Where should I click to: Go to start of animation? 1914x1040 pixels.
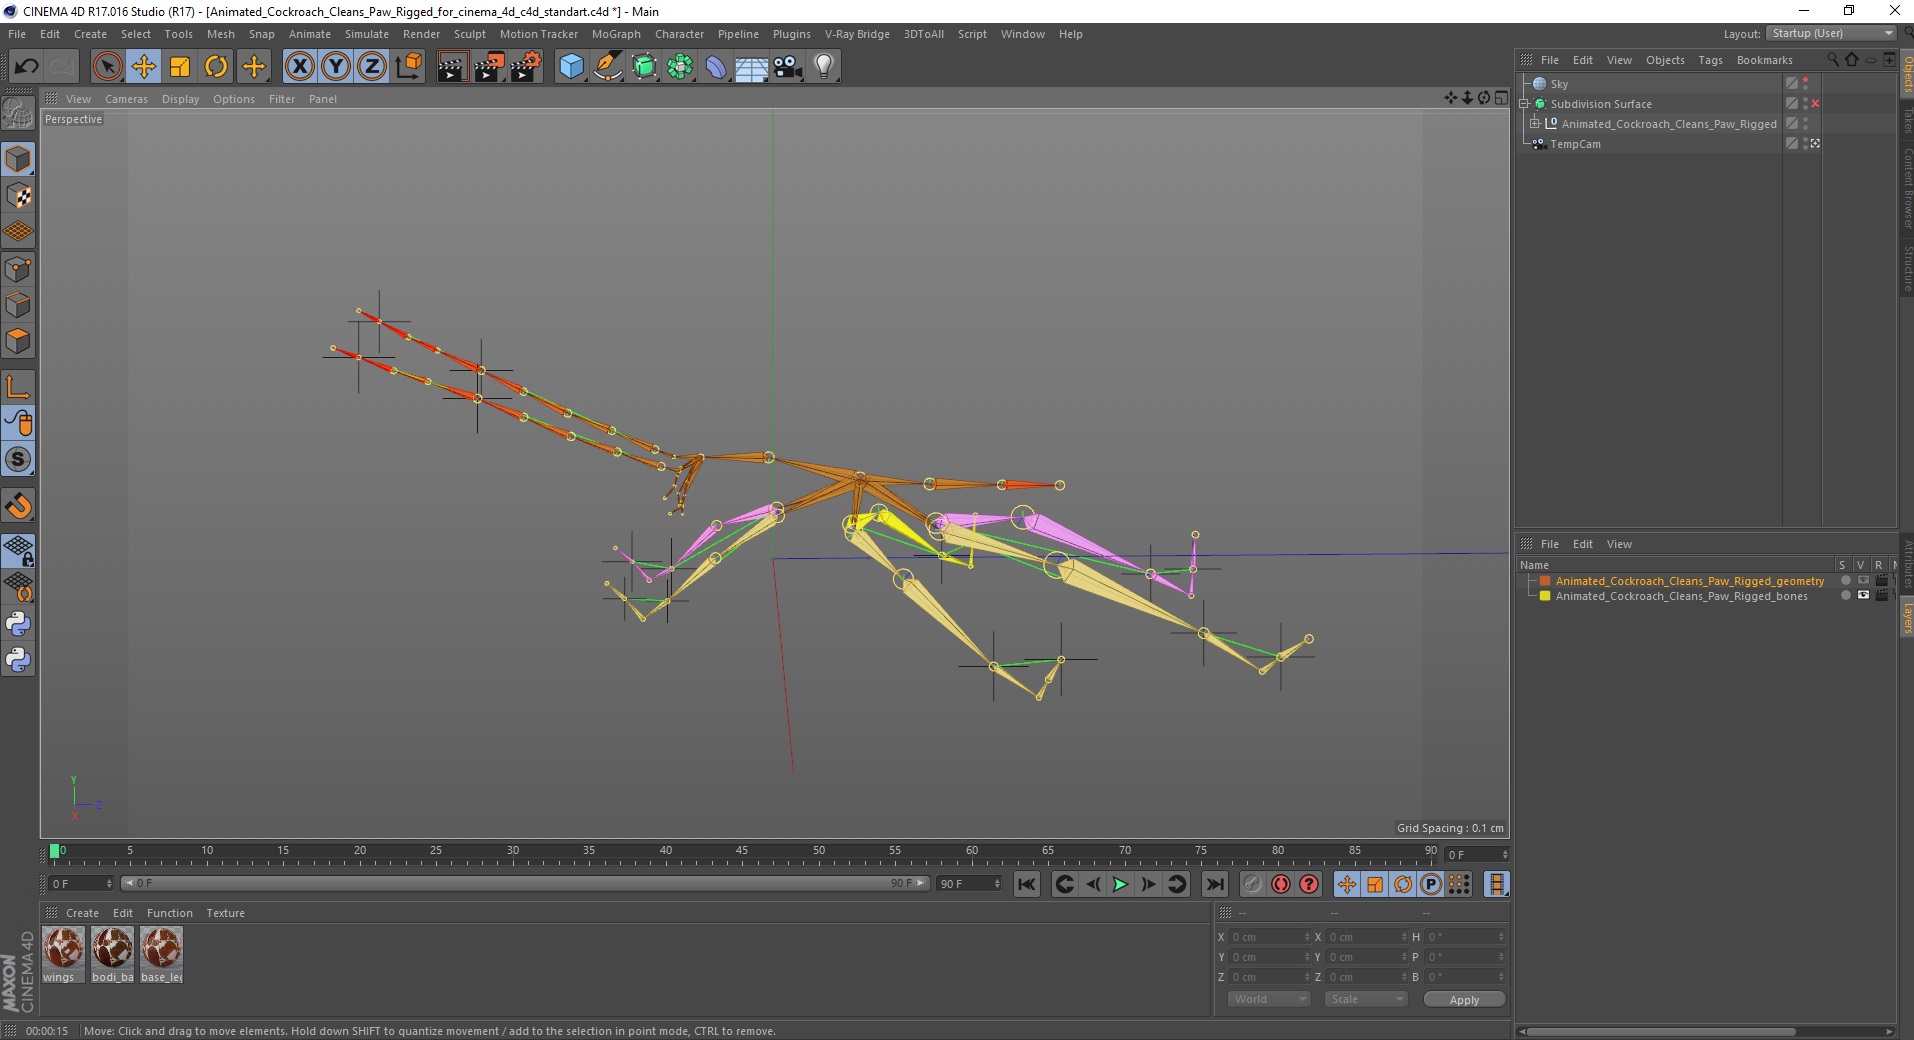tap(1027, 884)
